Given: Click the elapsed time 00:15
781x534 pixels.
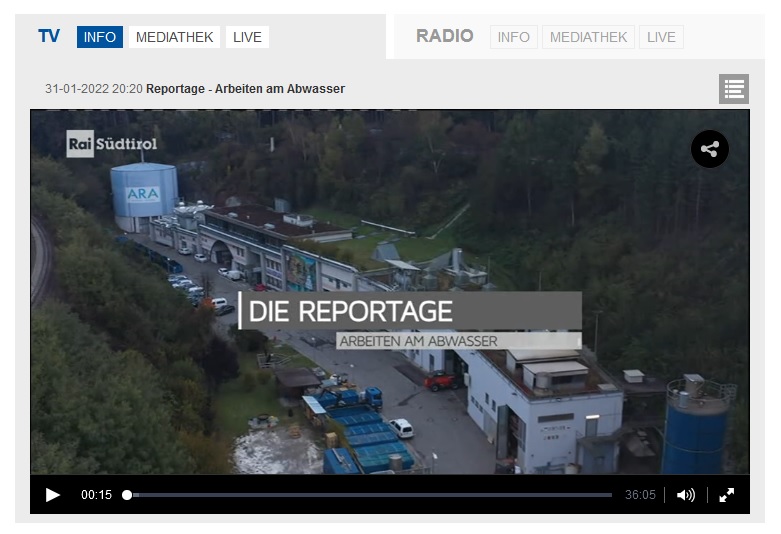Looking at the screenshot, I should (97, 495).
